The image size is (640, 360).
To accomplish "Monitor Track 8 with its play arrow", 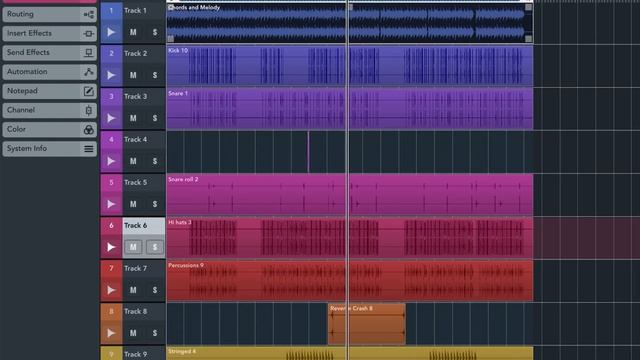I will click(x=111, y=333).
